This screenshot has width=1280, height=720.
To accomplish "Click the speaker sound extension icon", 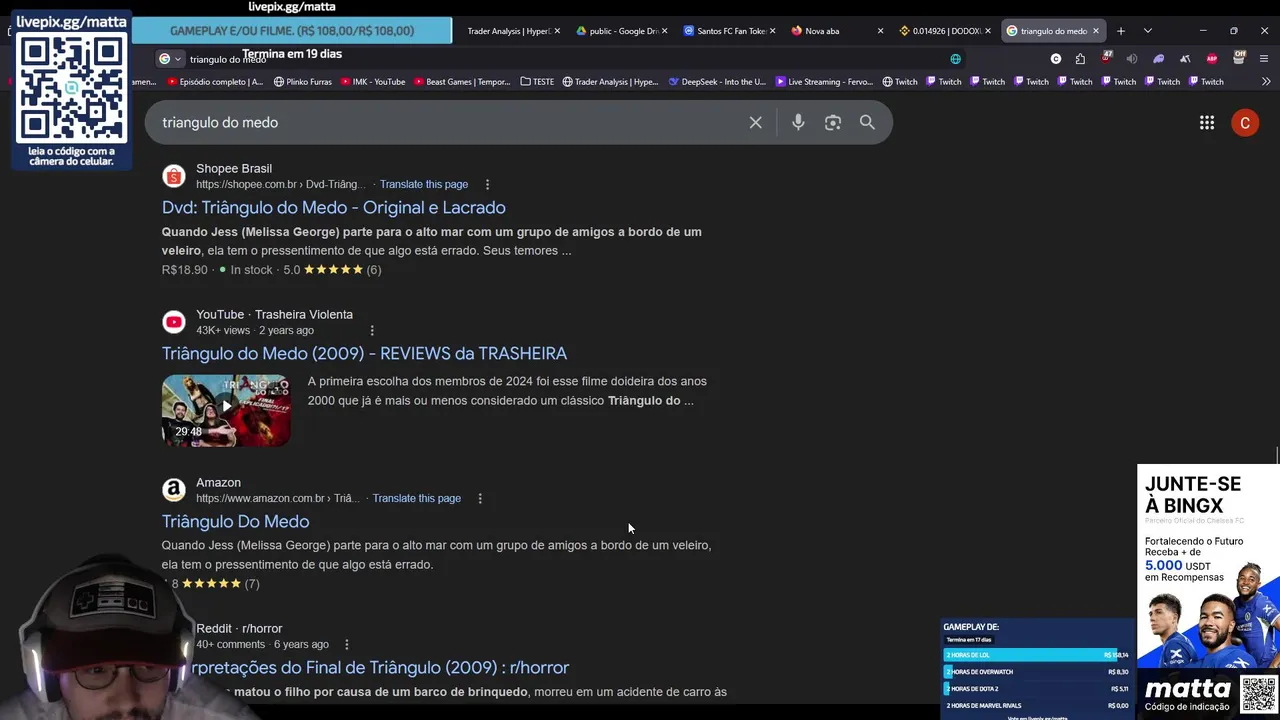I will pos(1132,59).
